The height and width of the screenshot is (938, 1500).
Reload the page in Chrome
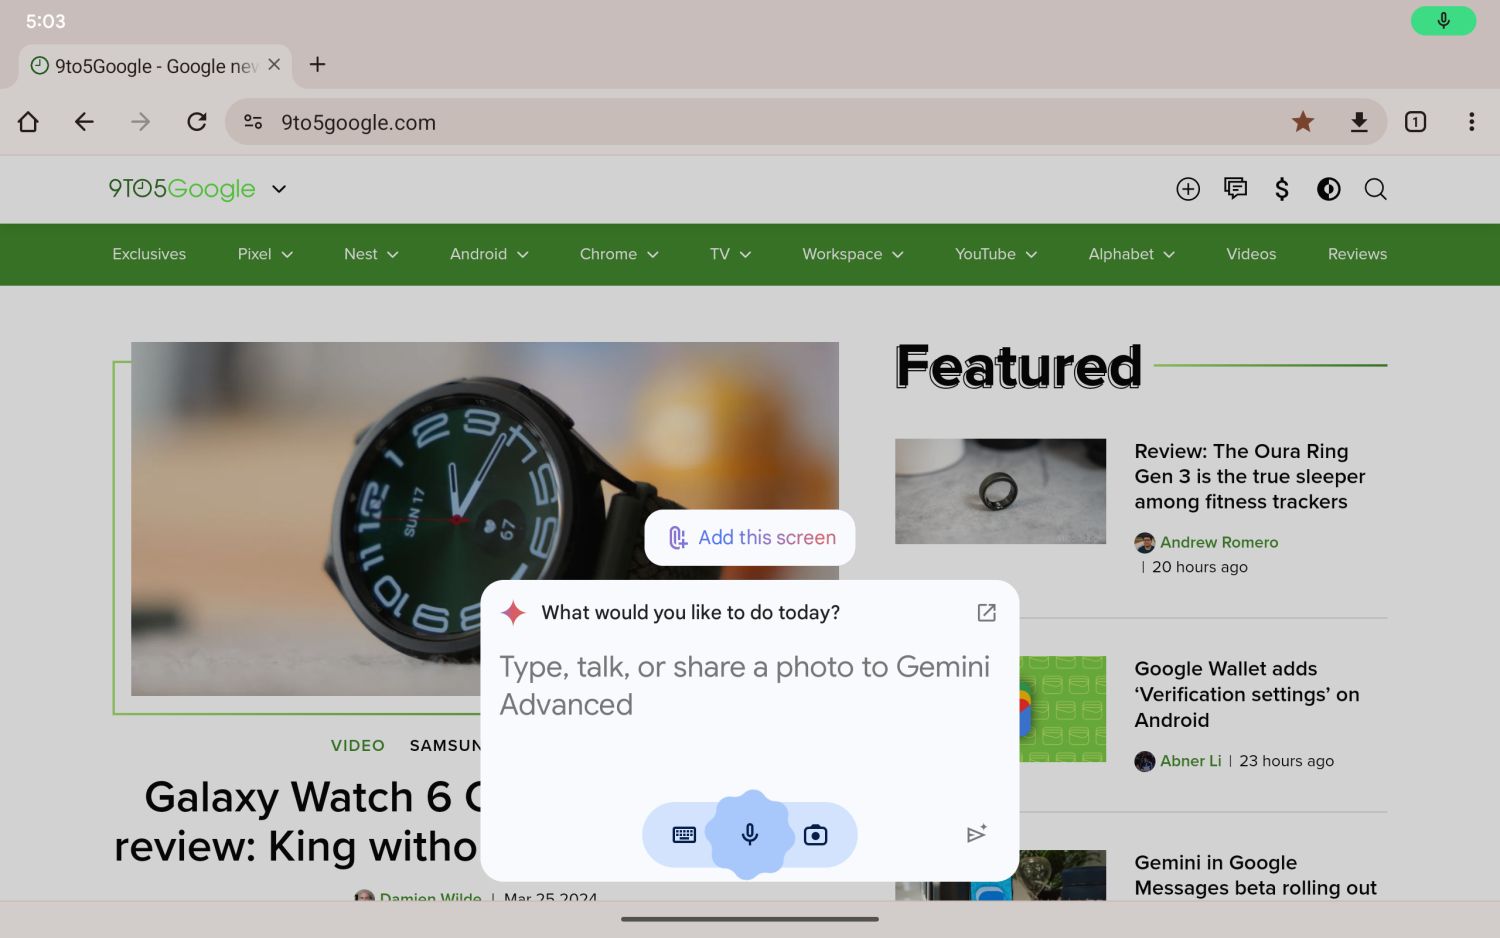pos(197,122)
